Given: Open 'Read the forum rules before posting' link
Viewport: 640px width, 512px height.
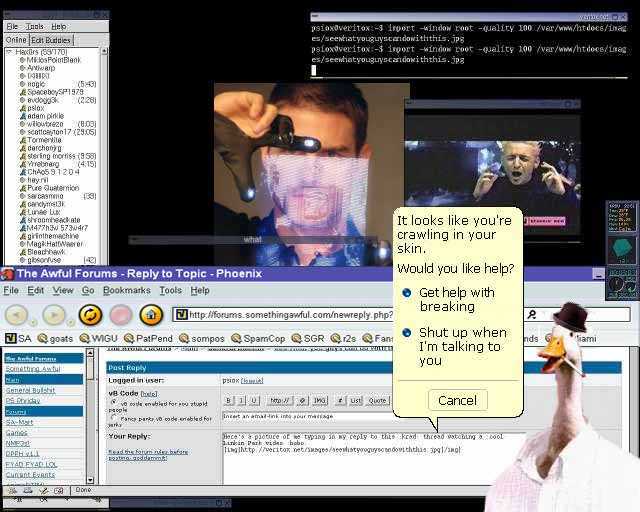Looking at the screenshot, I should click(x=148, y=455).
